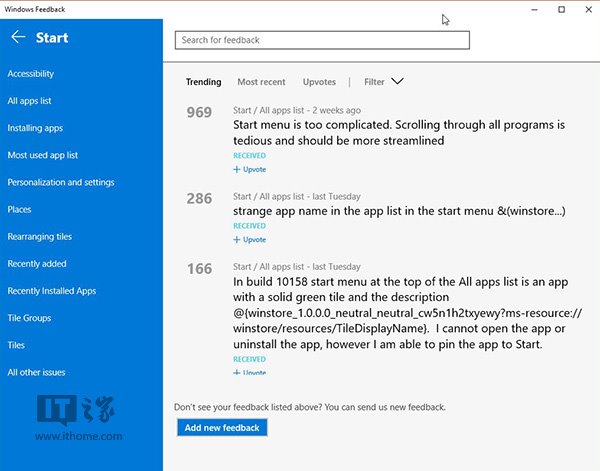
Task: Choose Personalization and settings category
Action: coord(61,182)
